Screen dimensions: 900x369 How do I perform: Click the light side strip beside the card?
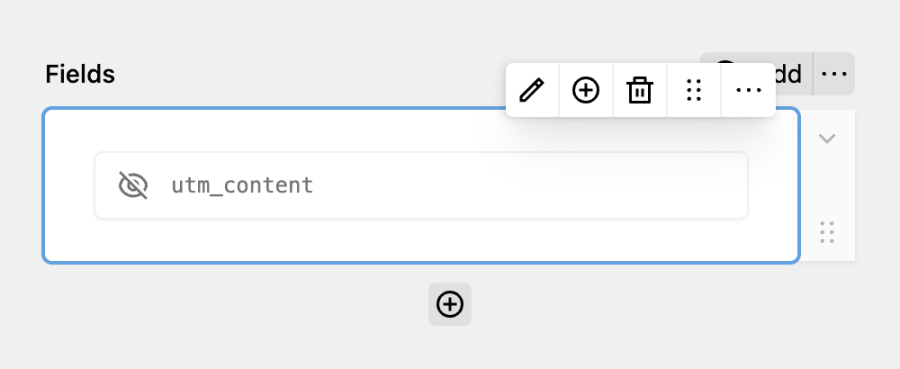[828, 184]
